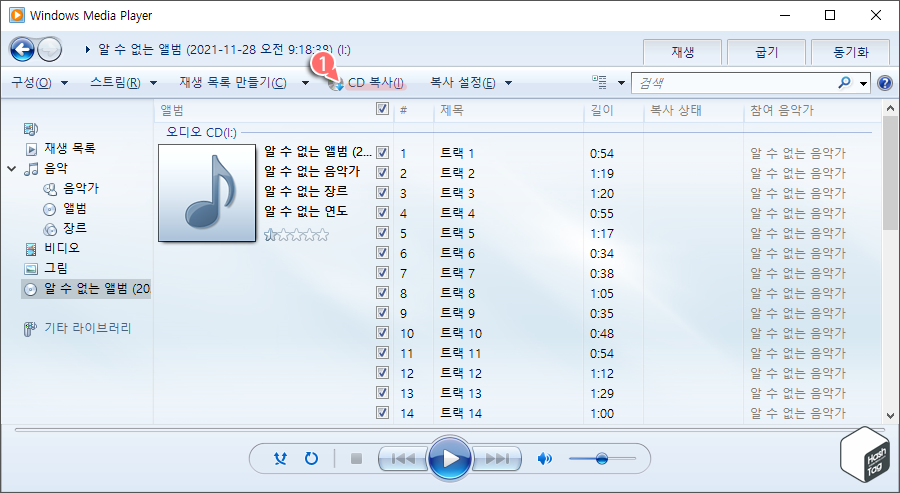Open the 스트림(R) dropdown menu
The height and width of the screenshot is (493, 900).
(123, 83)
